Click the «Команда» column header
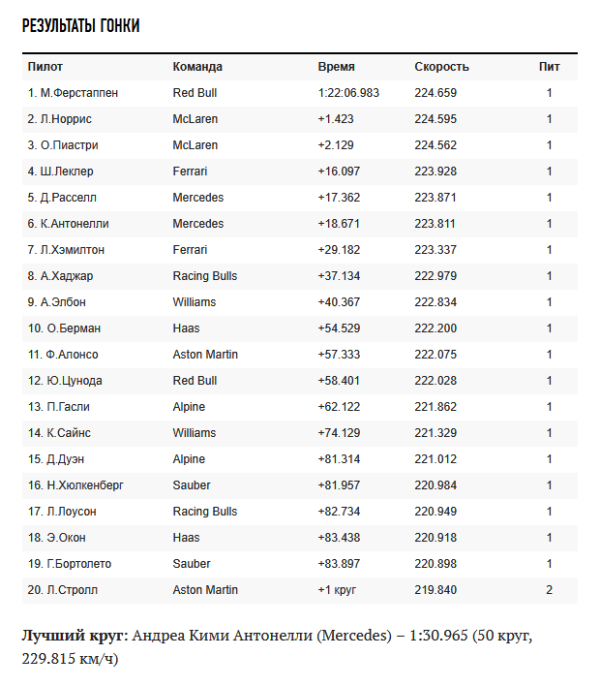Viewport: 600px width, 687px height. [x=197, y=67]
